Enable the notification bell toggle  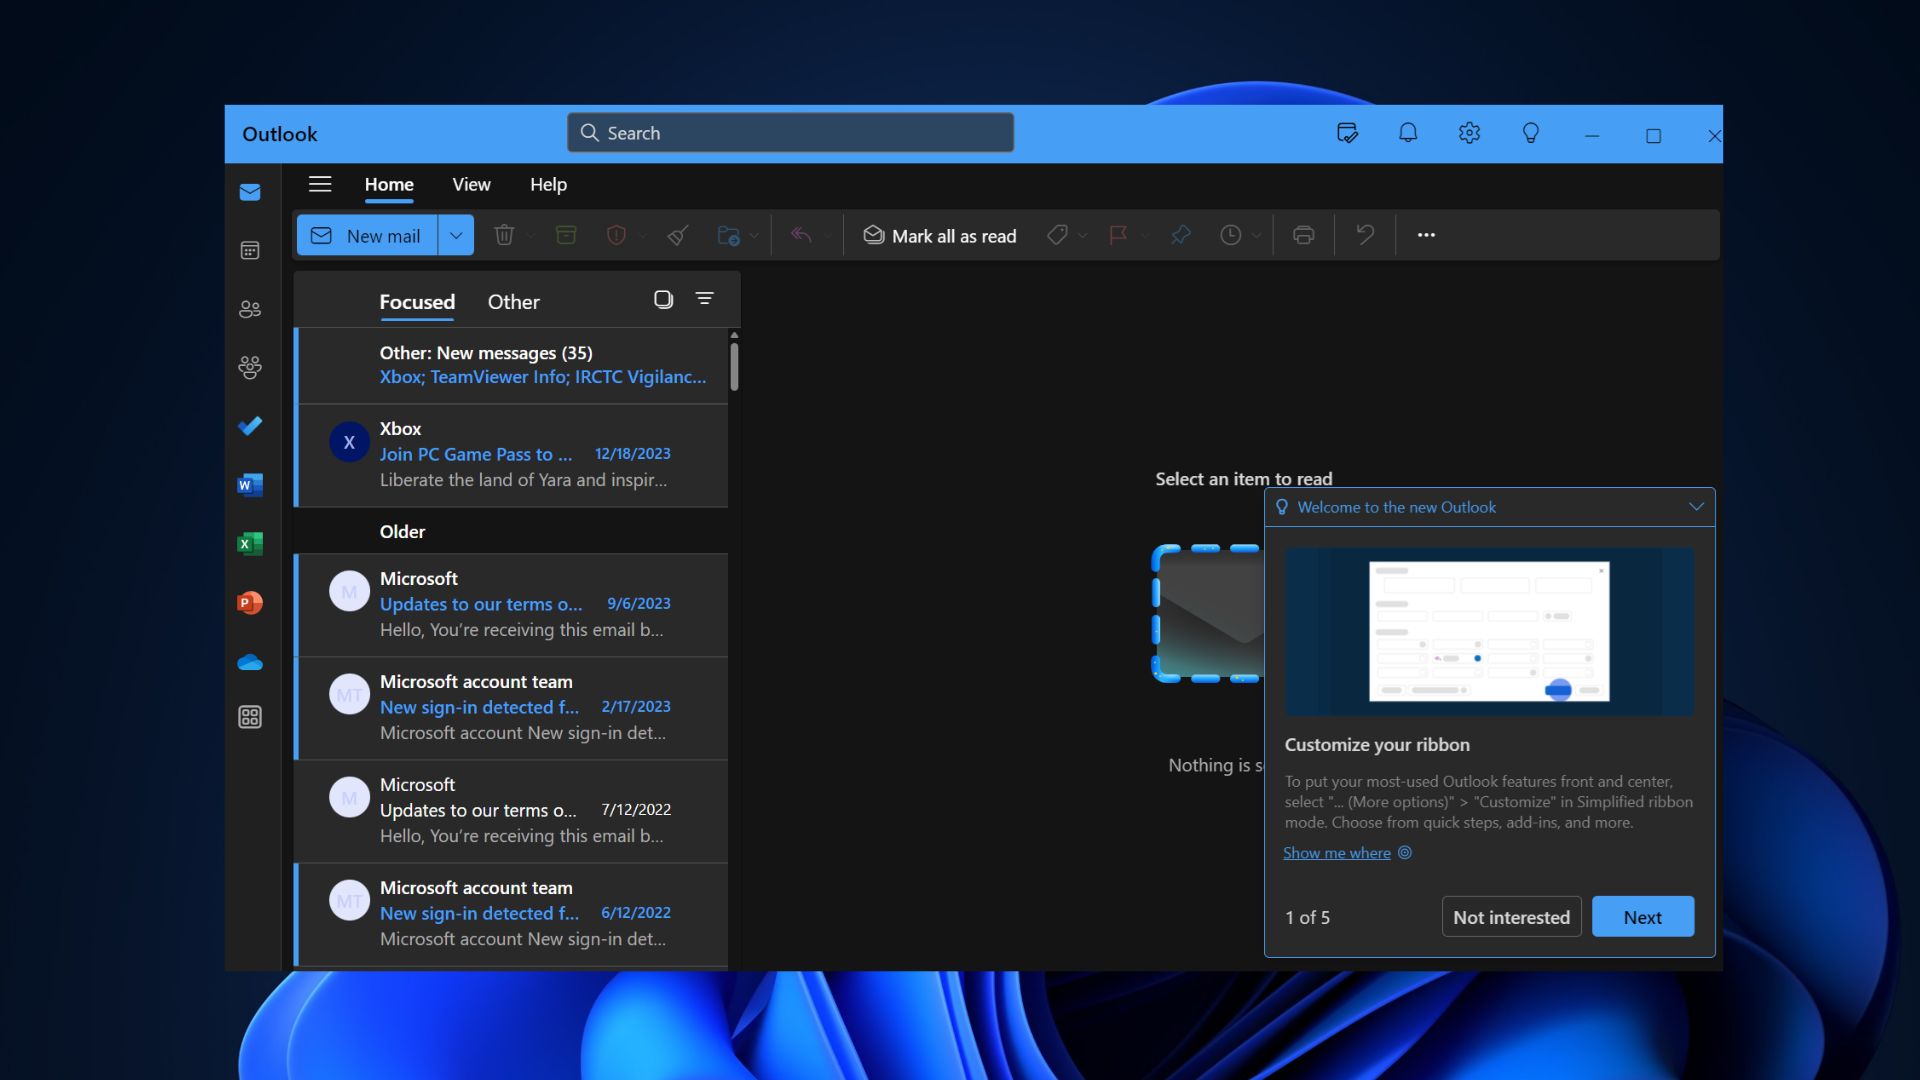pos(1406,133)
